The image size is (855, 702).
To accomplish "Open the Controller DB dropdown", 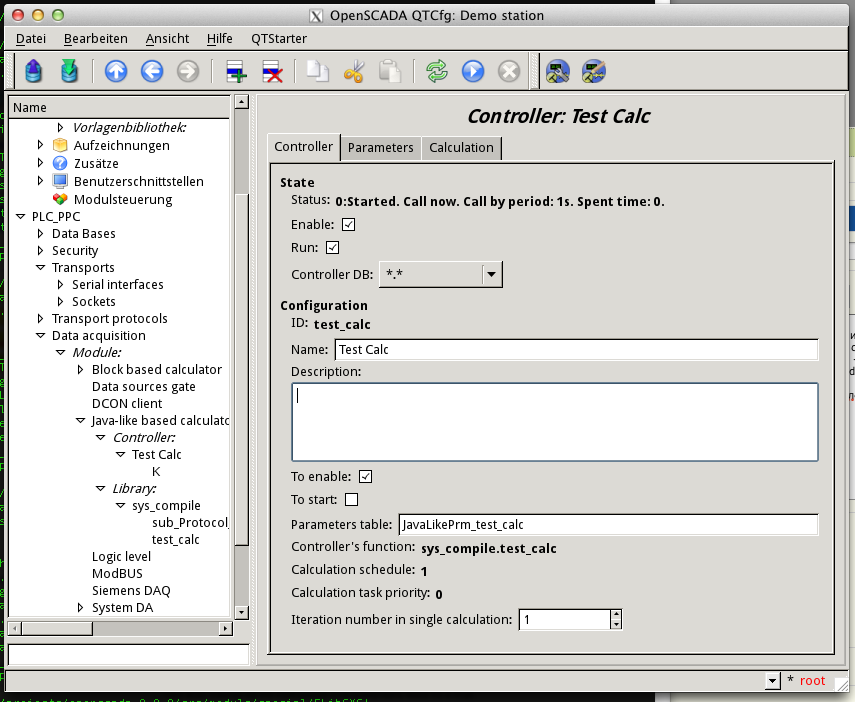I will pos(490,274).
